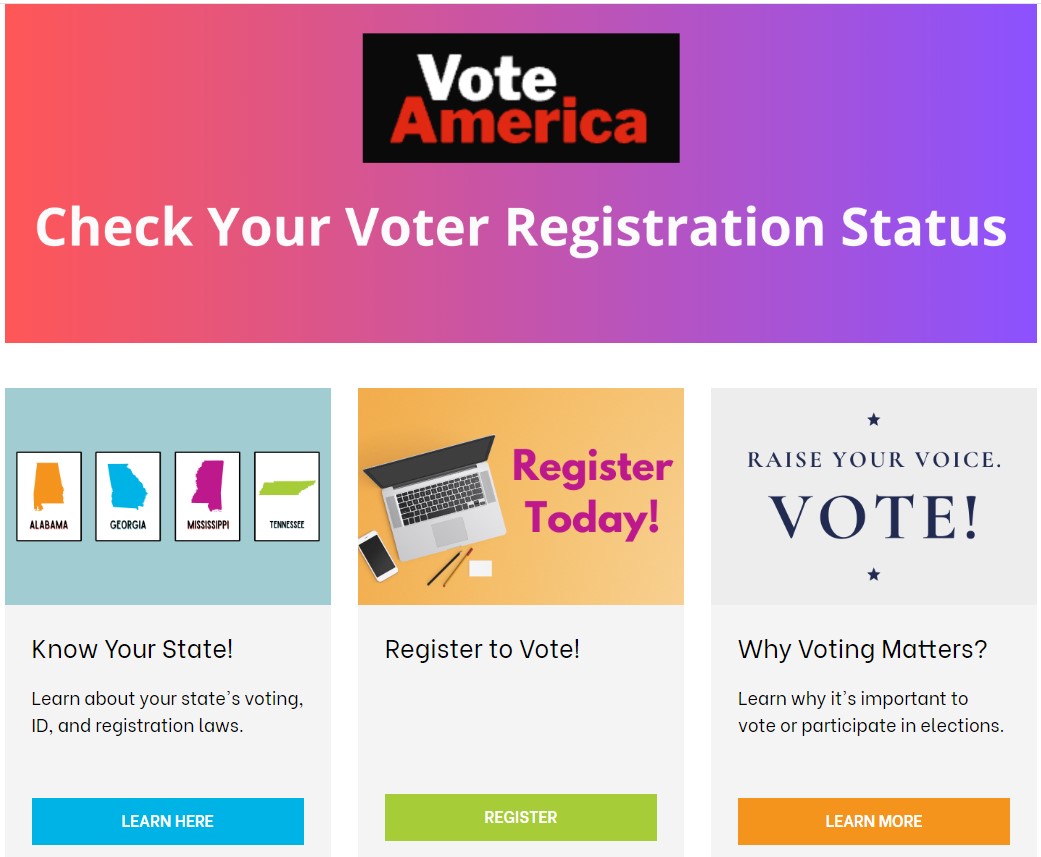Screen dimensions: 1041x857
Task: Click the smartphone picture
Action: point(377,555)
